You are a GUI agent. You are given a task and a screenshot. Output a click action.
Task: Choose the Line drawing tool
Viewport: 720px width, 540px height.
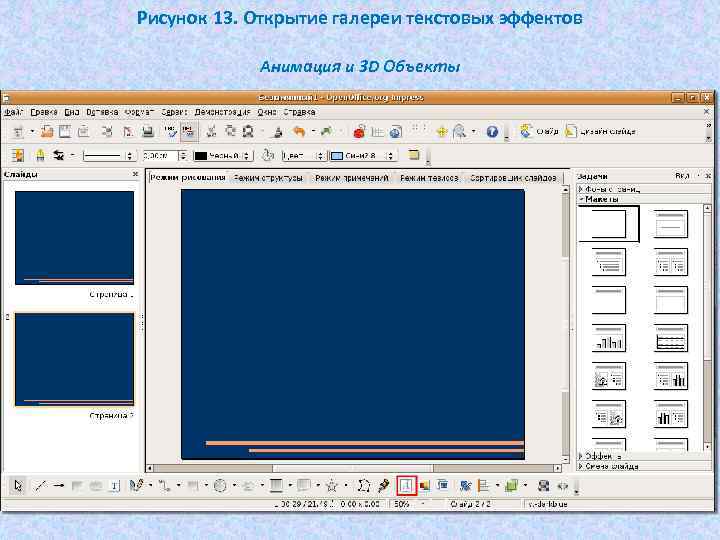pos(40,485)
